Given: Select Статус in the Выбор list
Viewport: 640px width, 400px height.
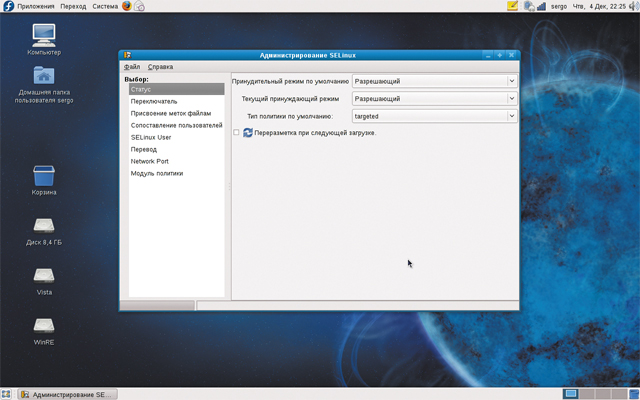Looking at the screenshot, I should [x=176, y=89].
